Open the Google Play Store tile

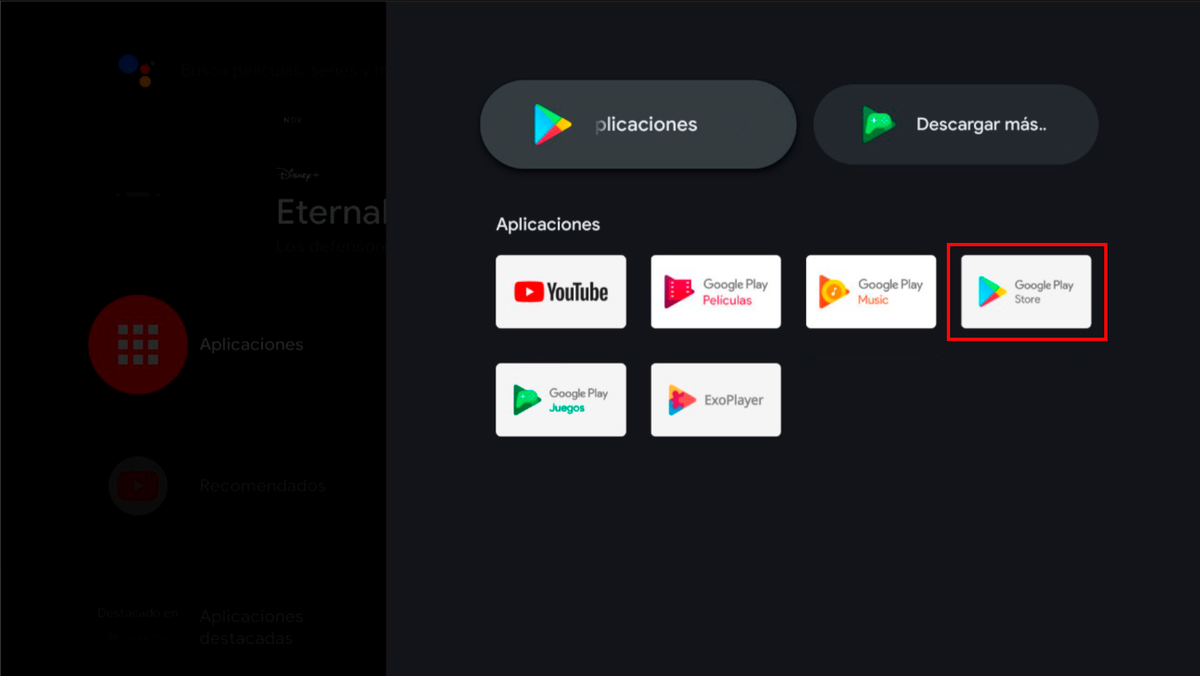click(1026, 292)
